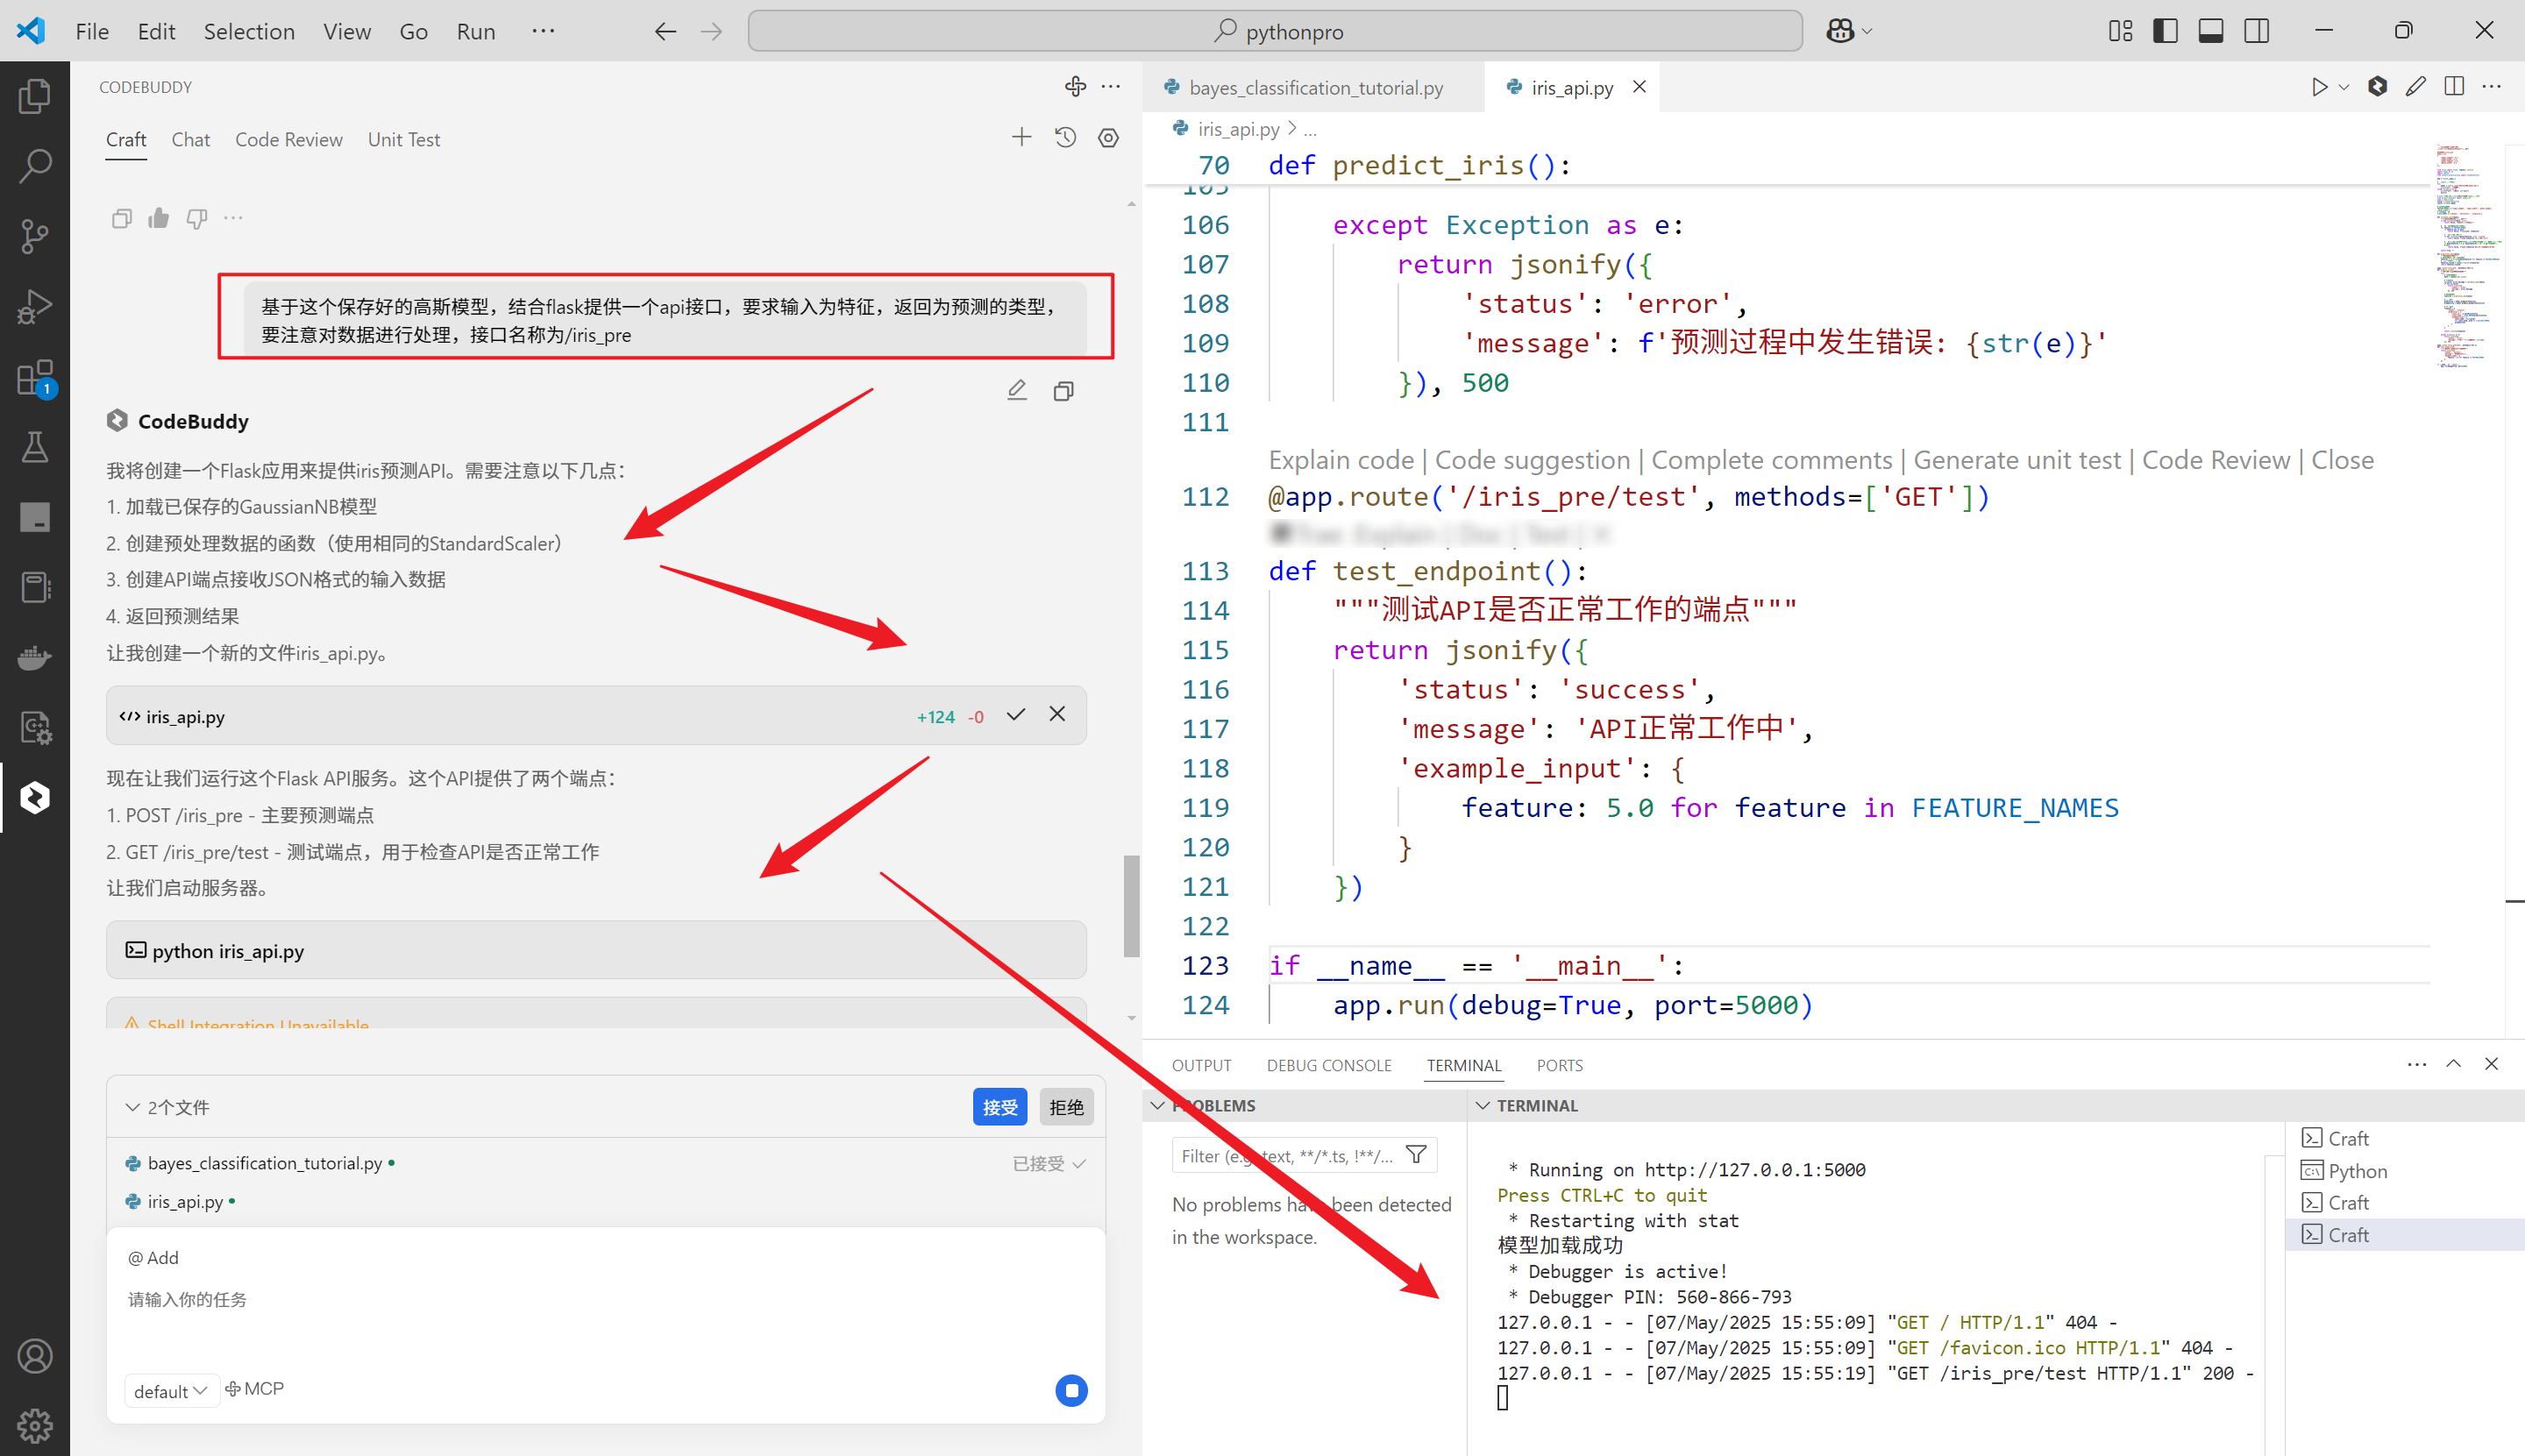
Task: Switch to the OUTPUT panel tab
Action: click(1201, 1065)
